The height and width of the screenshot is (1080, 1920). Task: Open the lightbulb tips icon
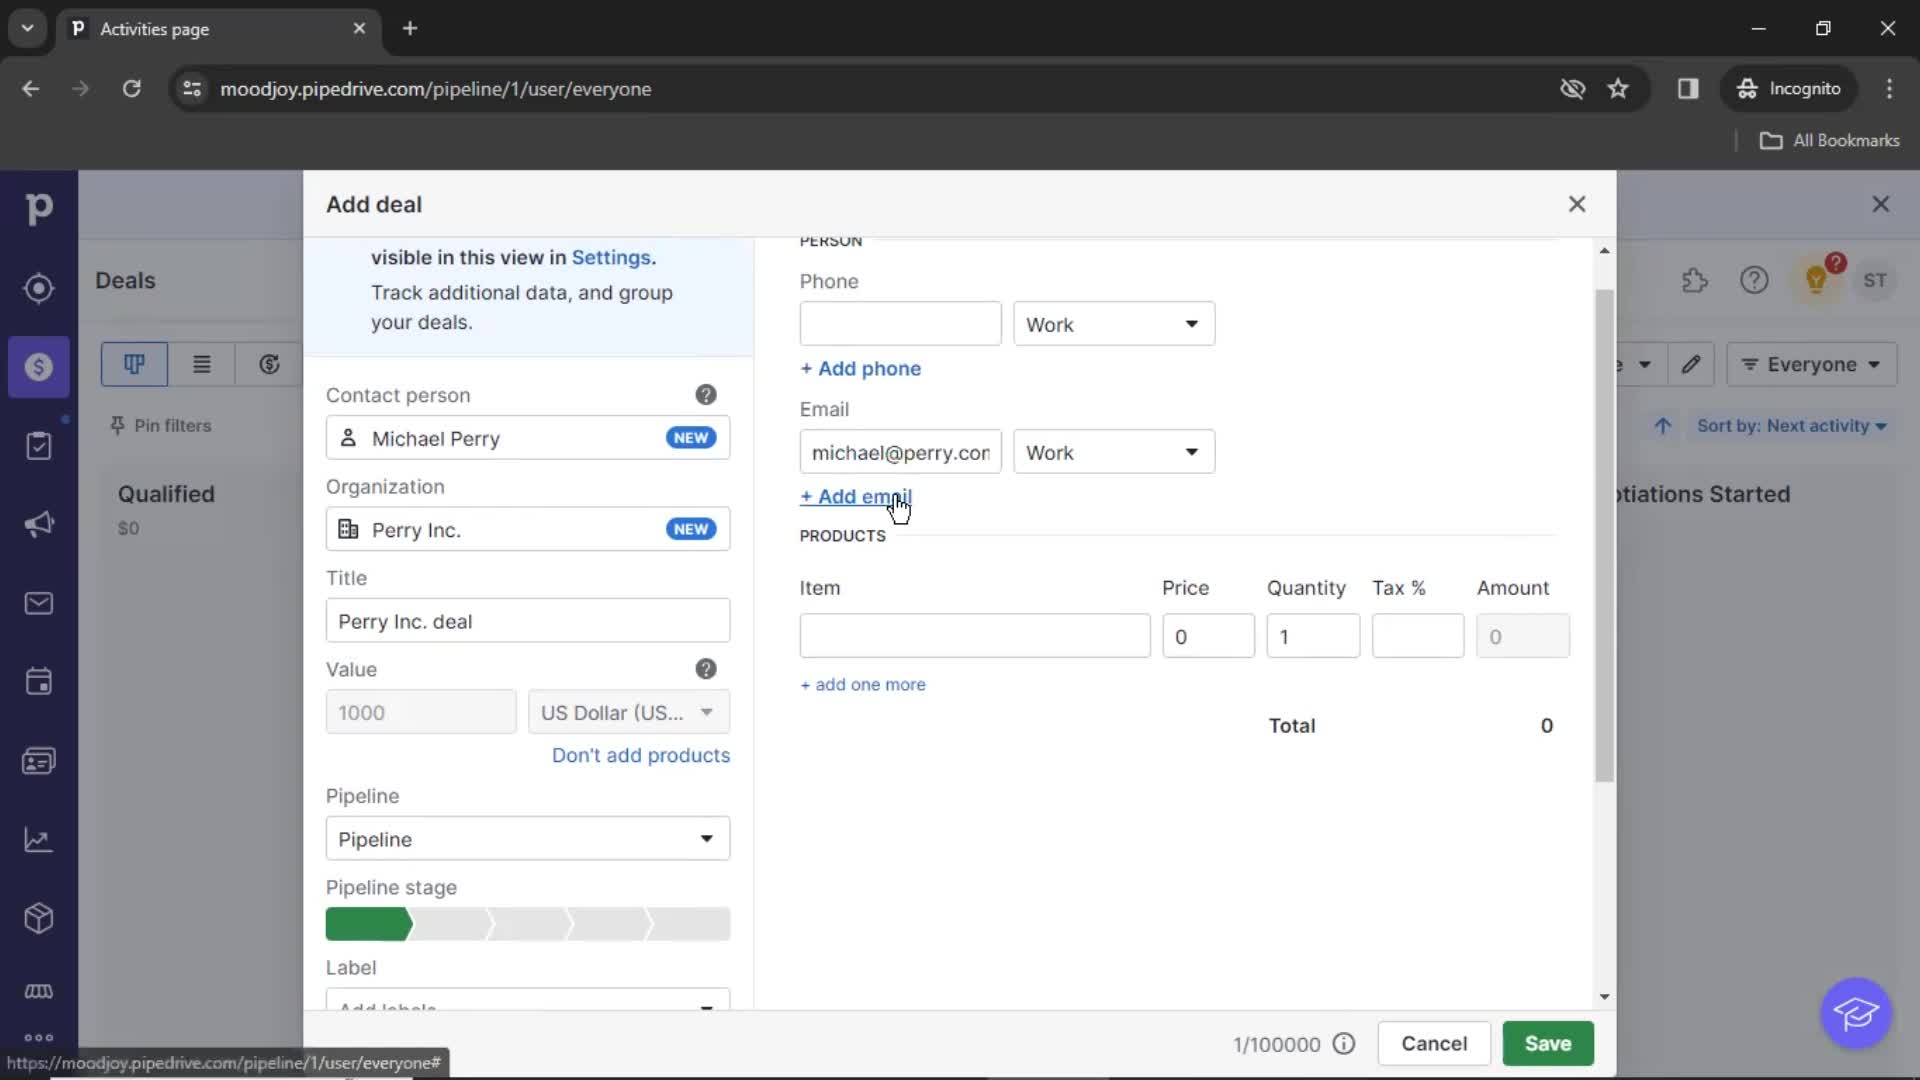tap(1816, 281)
